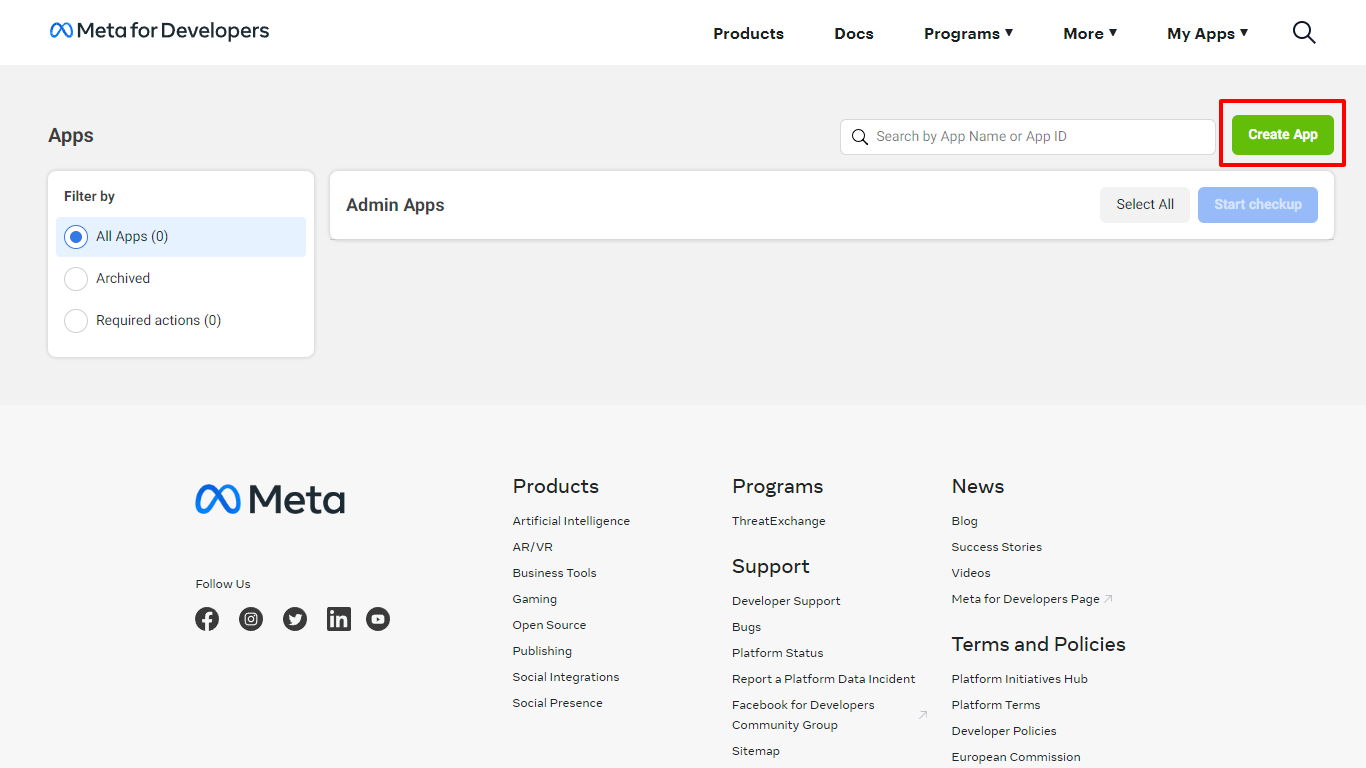Open Meta's Twitter social icon
This screenshot has height=768, width=1366.
[295, 619]
